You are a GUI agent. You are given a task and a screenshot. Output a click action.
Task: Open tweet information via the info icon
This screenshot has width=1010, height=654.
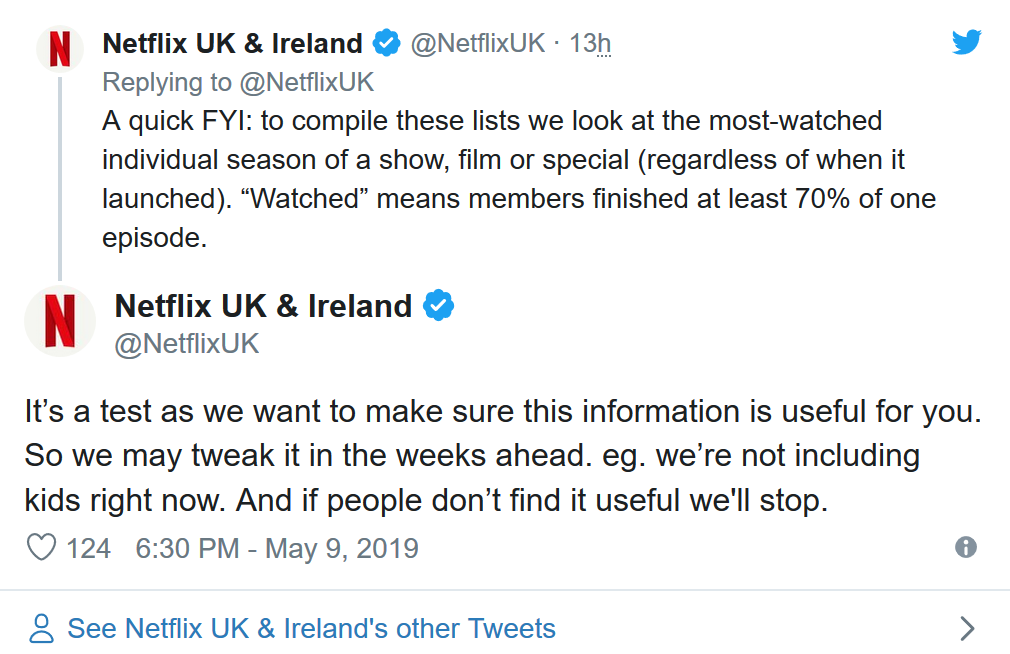(966, 548)
